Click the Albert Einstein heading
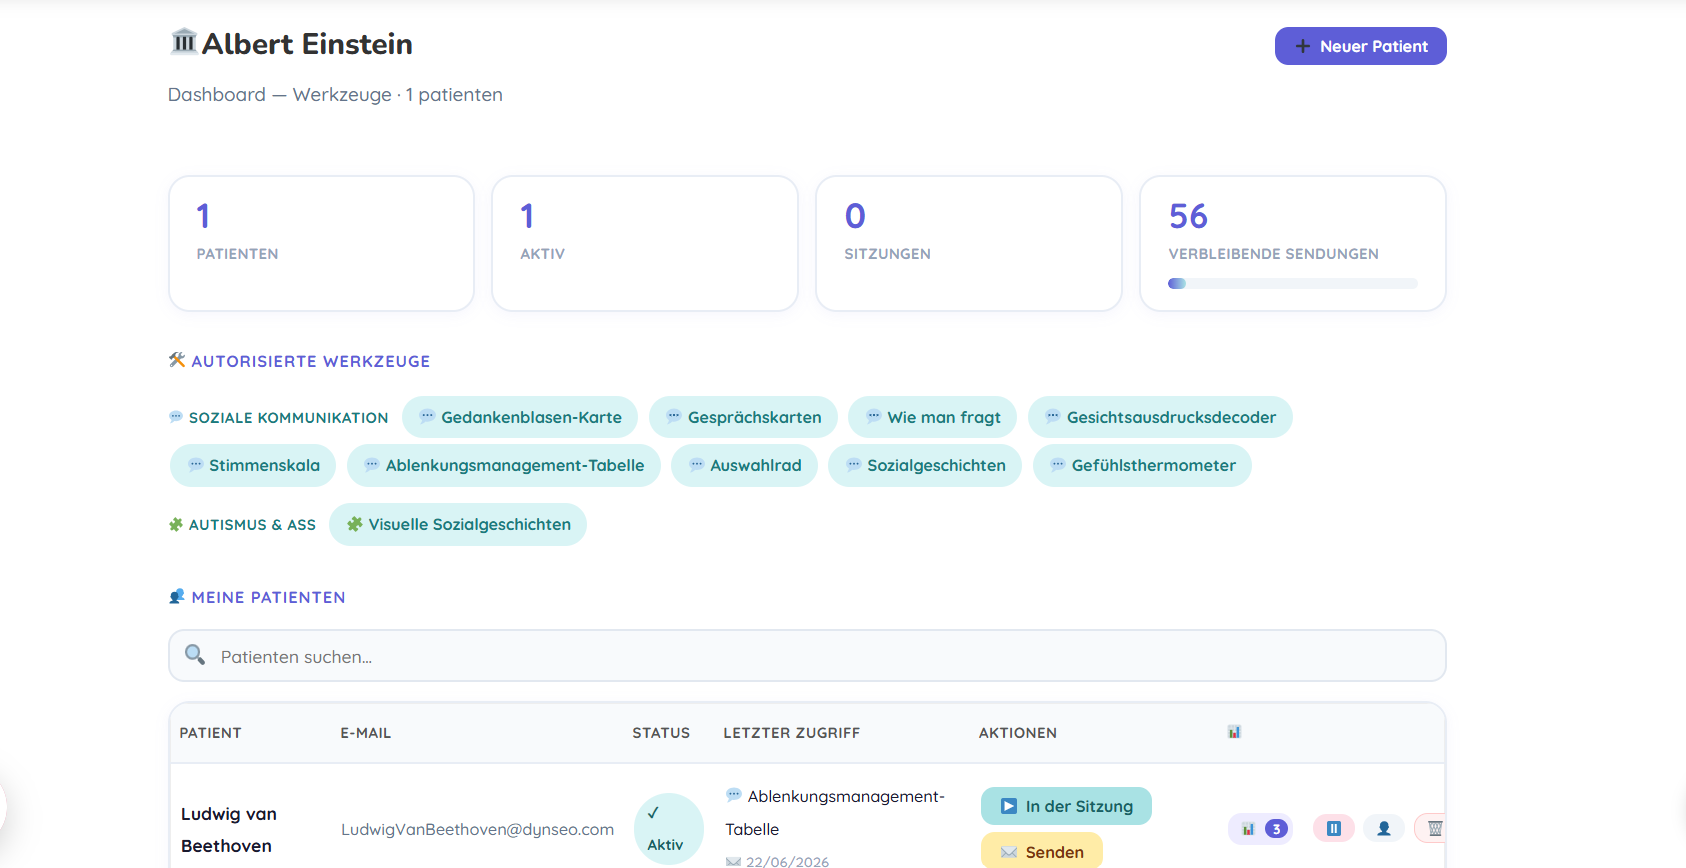 pyautogui.click(x=307, y=44)
